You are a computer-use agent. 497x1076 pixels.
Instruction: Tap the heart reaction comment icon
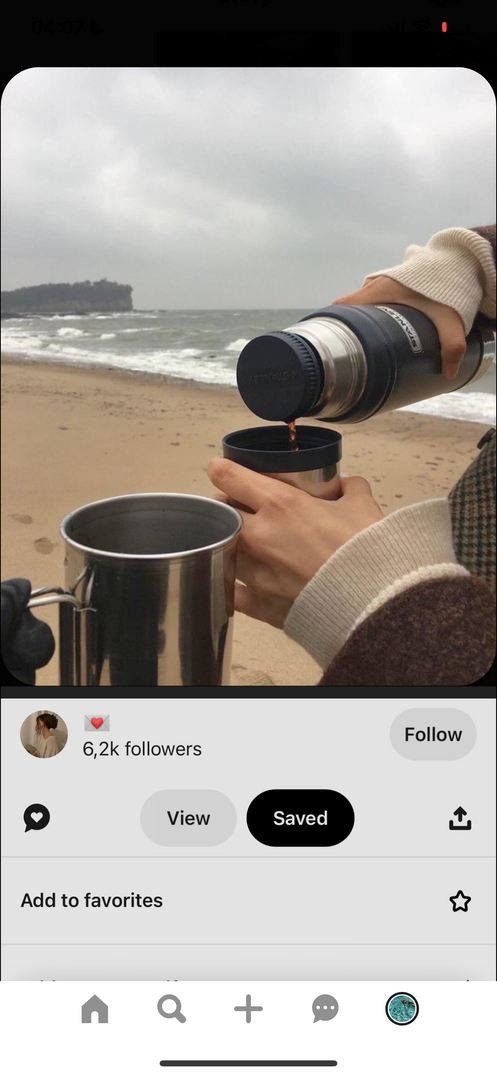coord(37,817)
